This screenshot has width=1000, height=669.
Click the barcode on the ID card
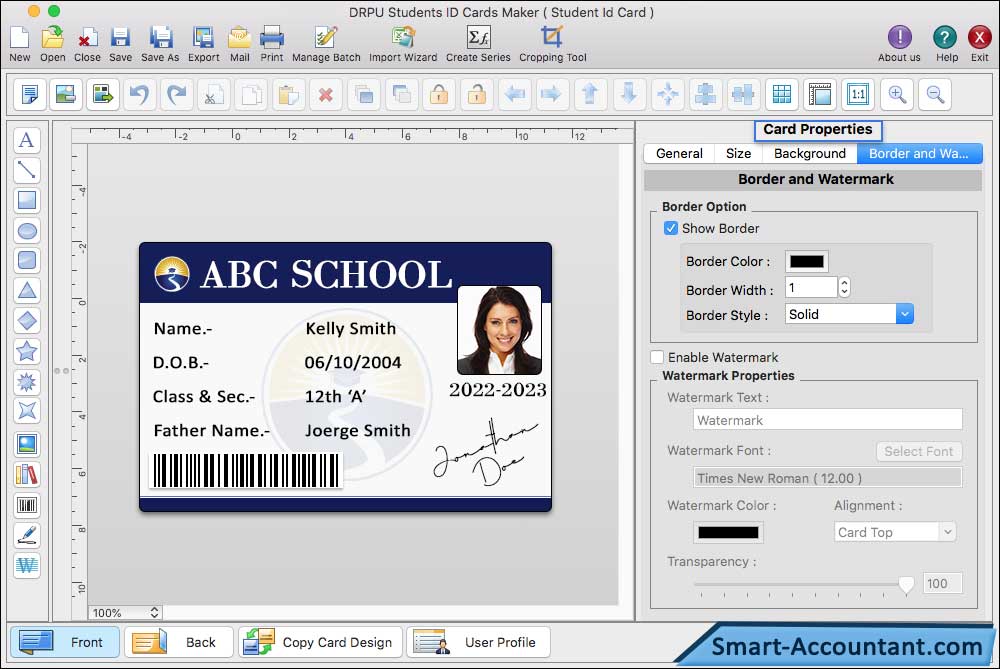click(246, 470)
